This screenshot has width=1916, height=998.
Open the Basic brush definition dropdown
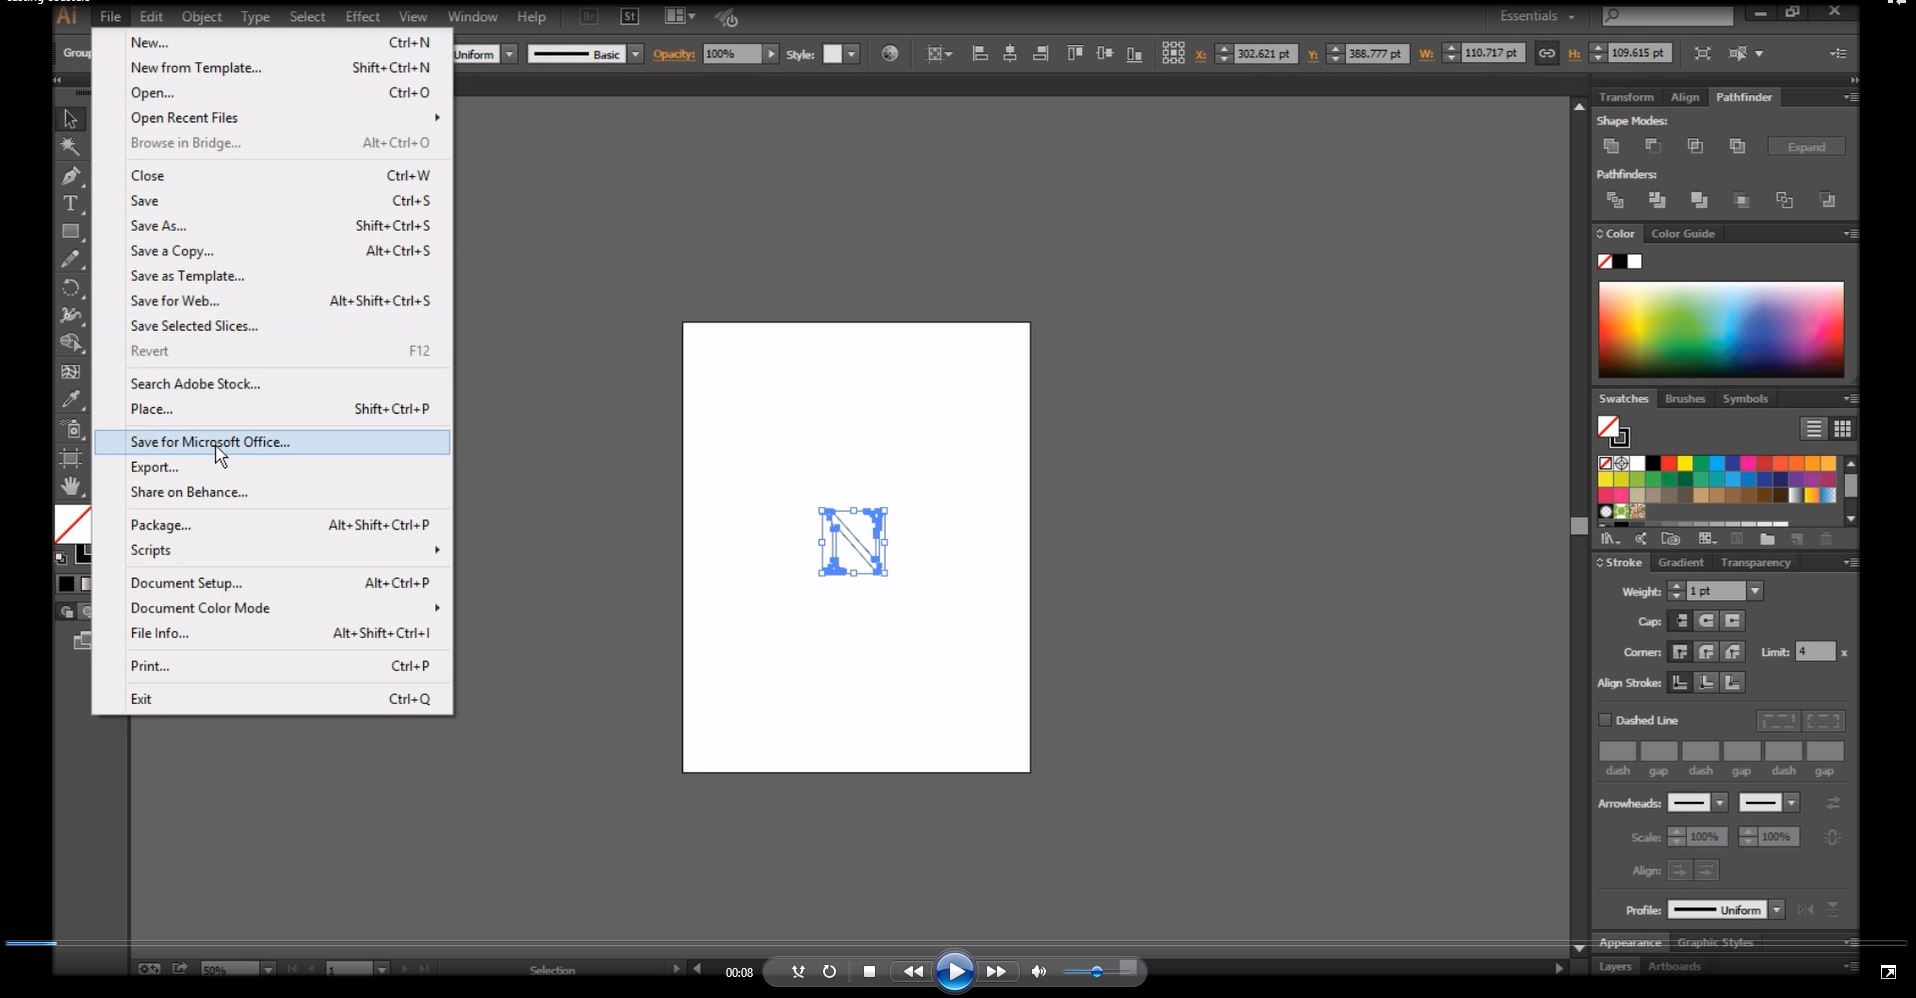click(635, 54)
